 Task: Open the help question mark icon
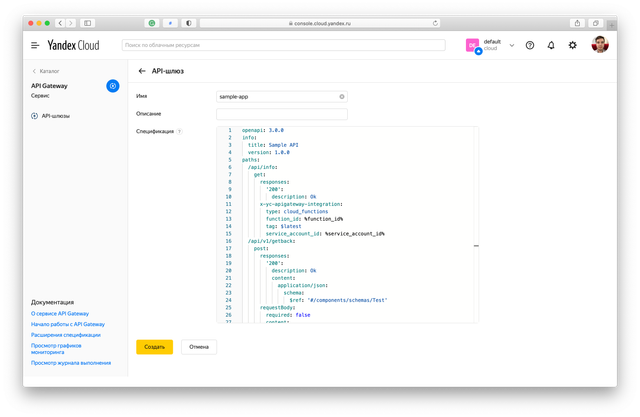tap(530, 45)
